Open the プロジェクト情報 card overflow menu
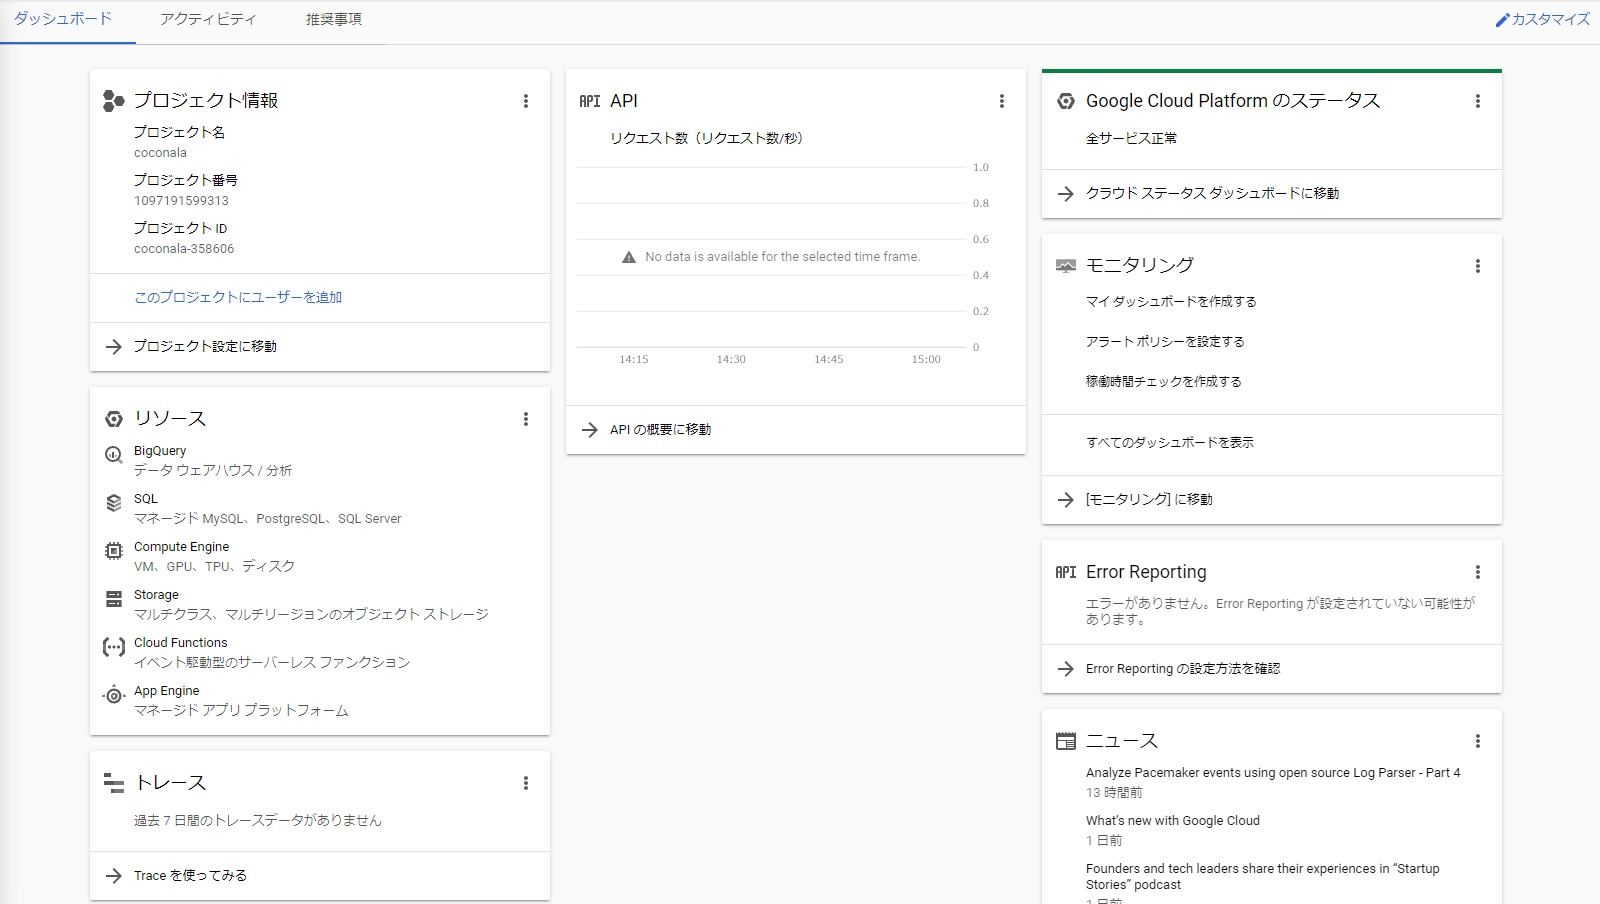 pyautogui.click(x=525, y=100)
